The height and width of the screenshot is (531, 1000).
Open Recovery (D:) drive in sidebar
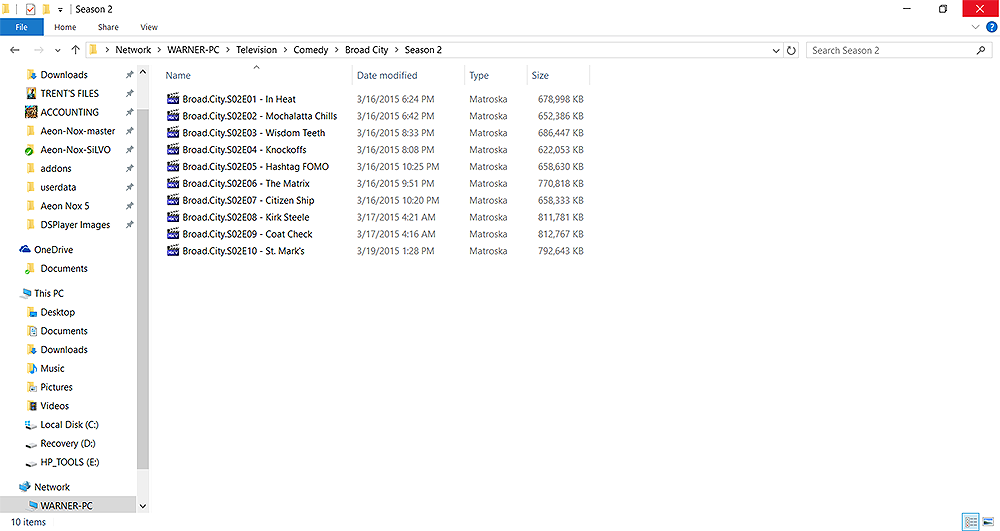point(68,444)
